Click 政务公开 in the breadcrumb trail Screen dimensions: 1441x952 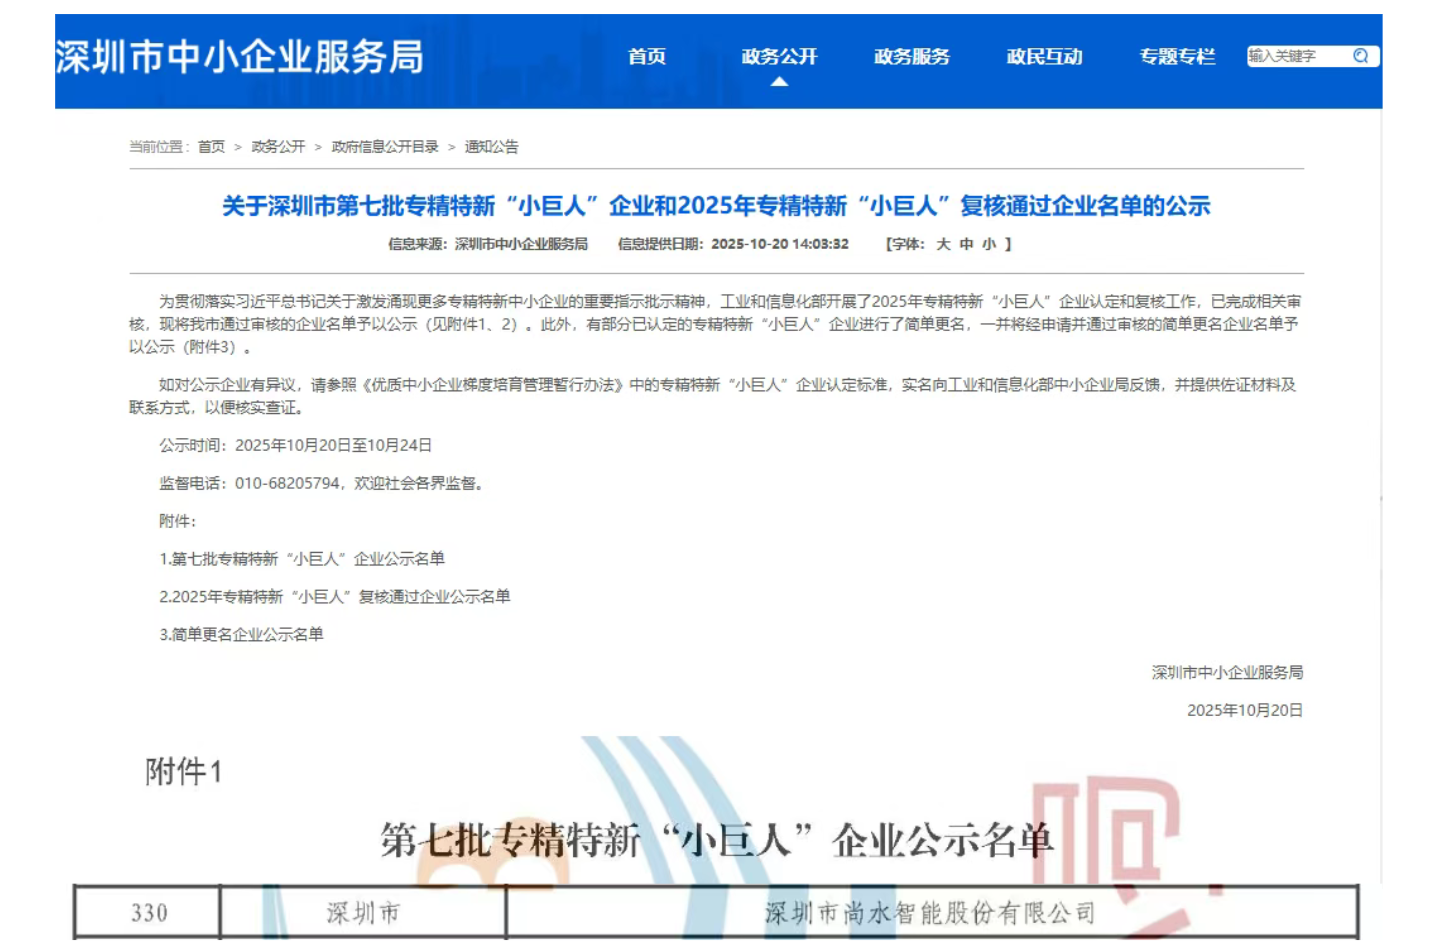[x=278, y=147]
